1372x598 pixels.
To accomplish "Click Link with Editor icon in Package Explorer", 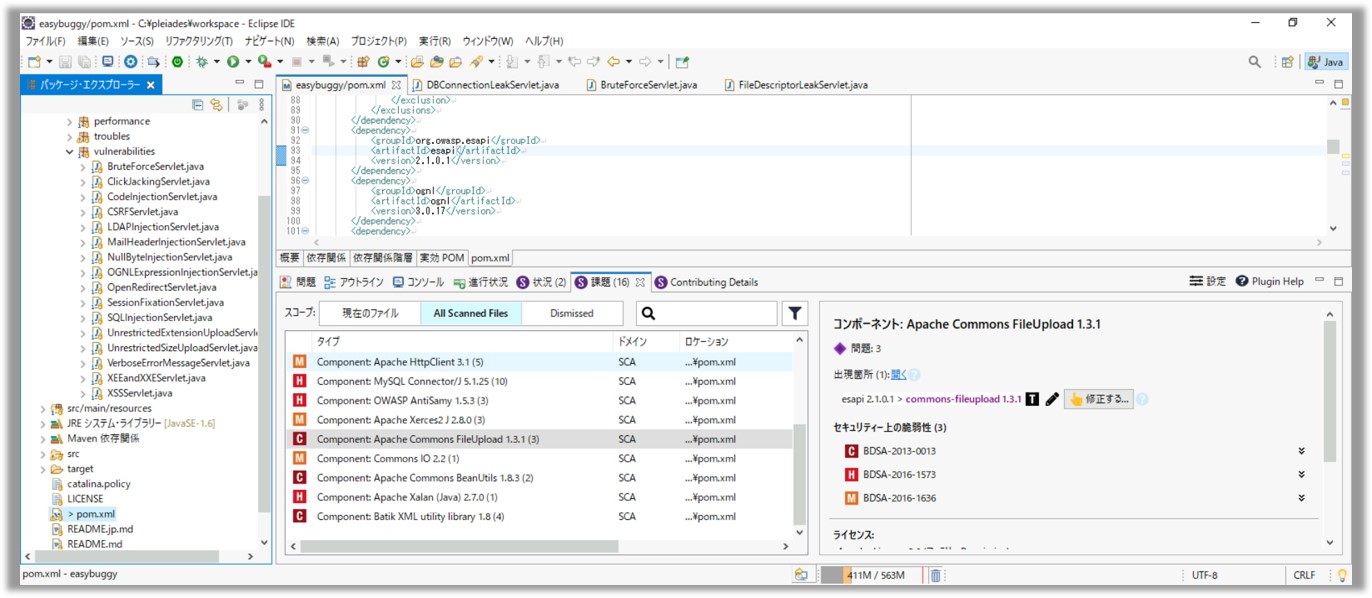I will point(216,104).
